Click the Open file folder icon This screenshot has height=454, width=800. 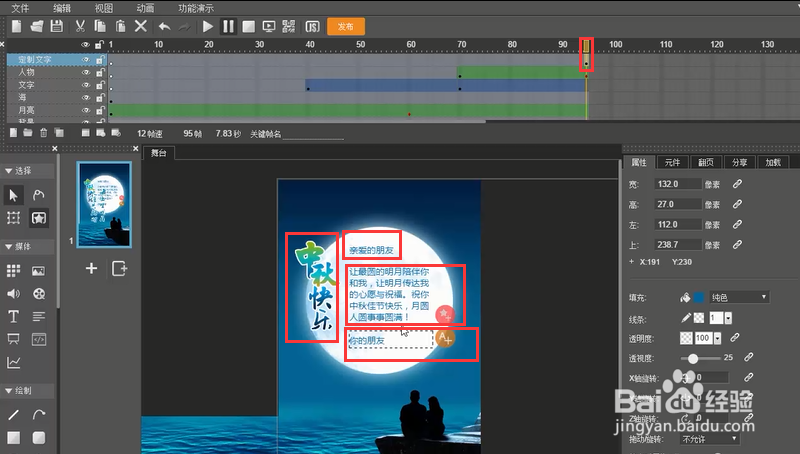[37, 26]
